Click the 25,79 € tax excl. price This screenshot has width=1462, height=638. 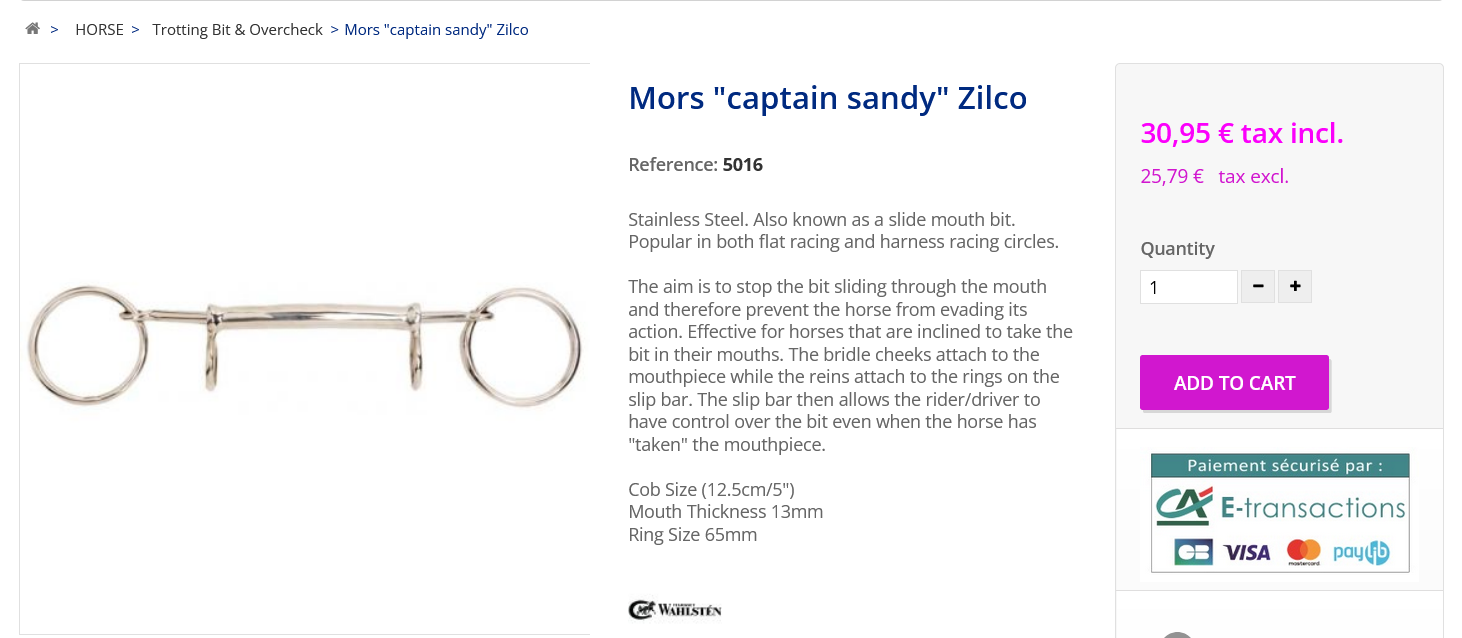[x=1214, y=177]
